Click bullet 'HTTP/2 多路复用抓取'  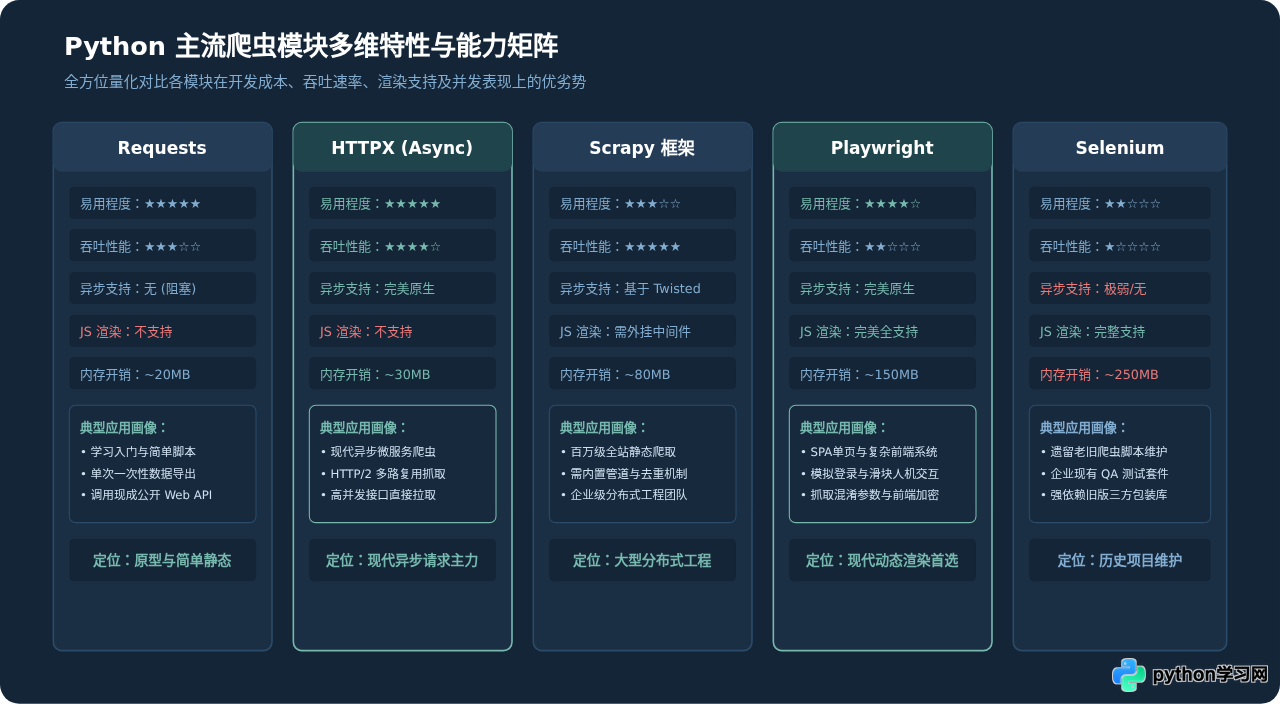pos(383,474)
